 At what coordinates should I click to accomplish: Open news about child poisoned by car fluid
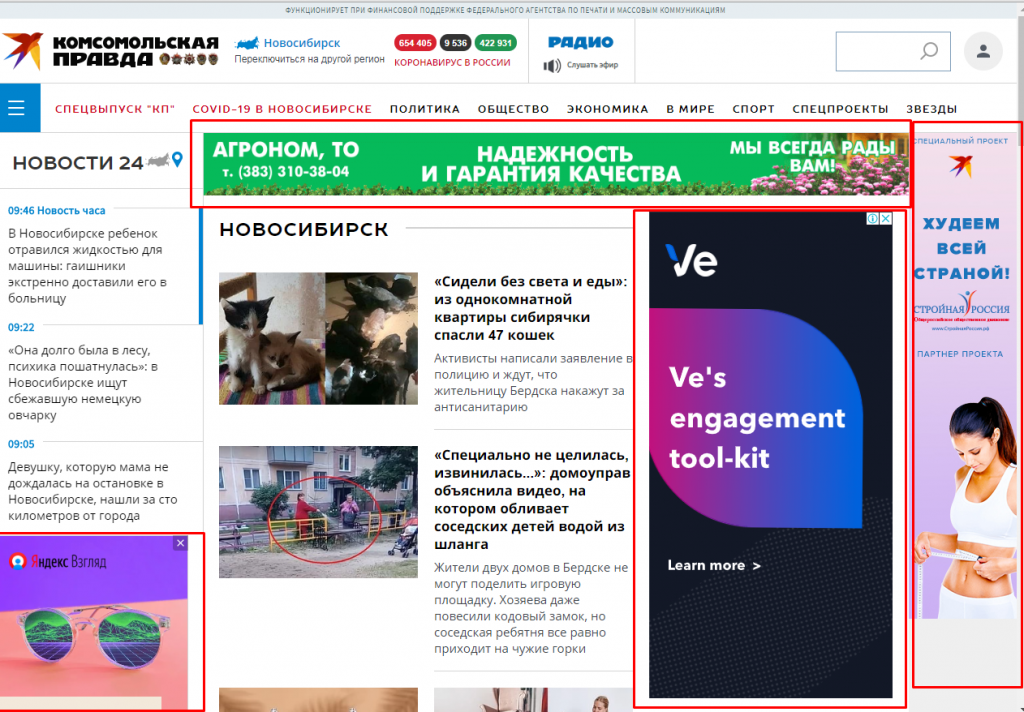[x=88, y=266]
